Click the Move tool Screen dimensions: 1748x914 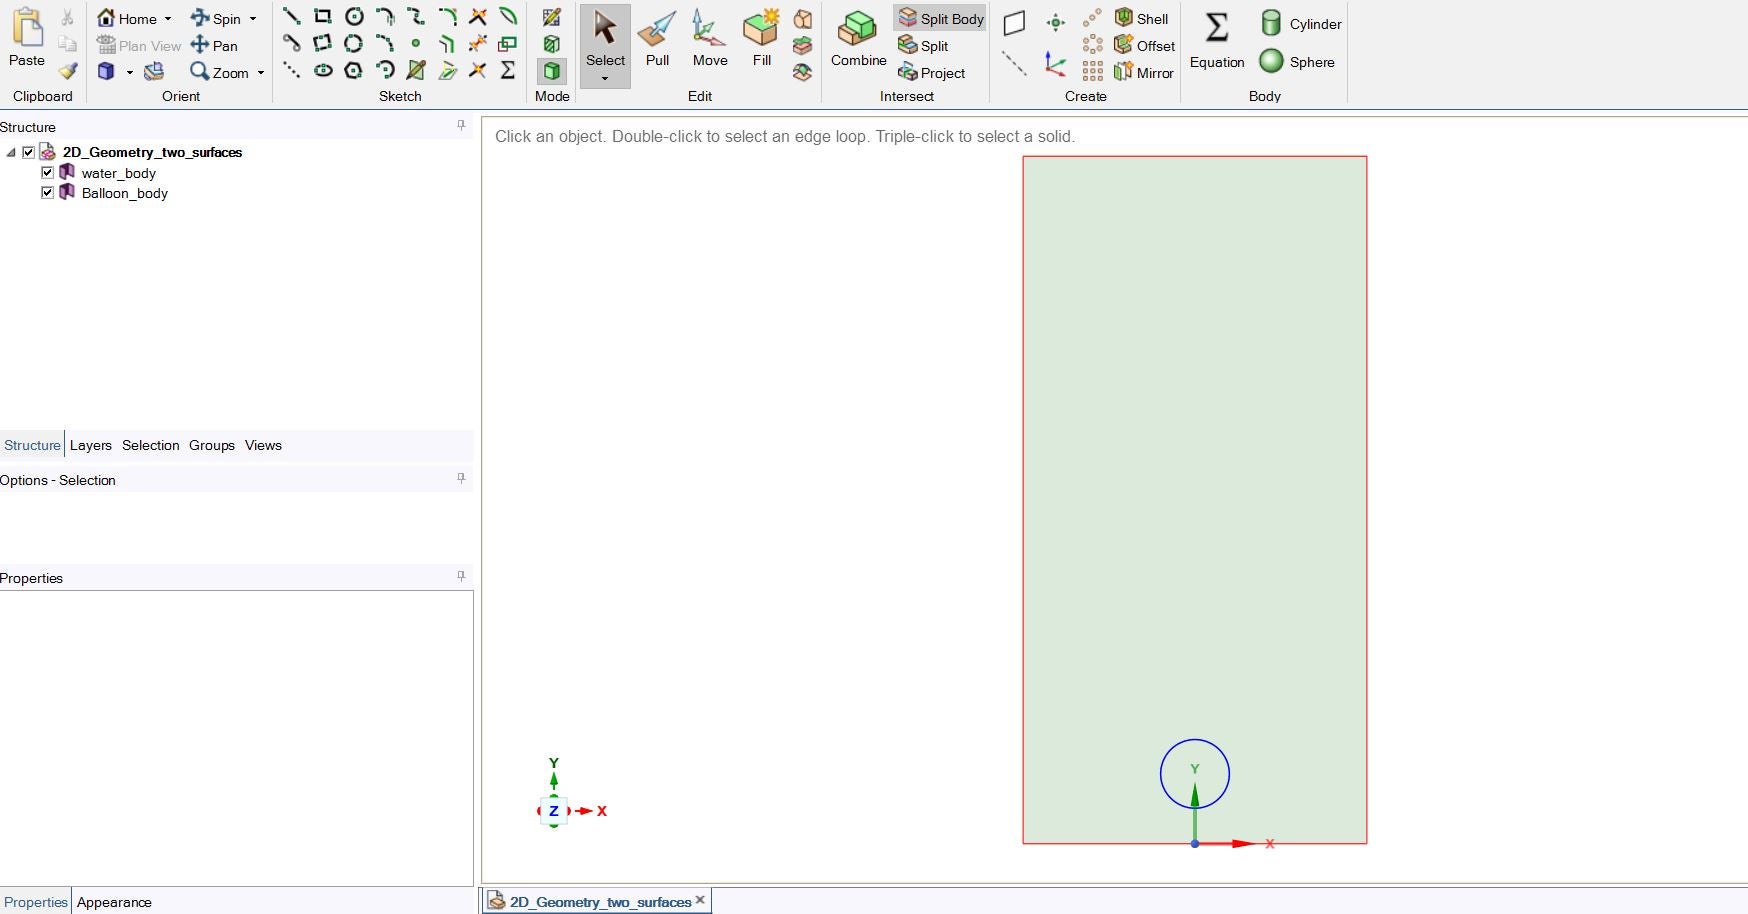(x=710, y=39)
